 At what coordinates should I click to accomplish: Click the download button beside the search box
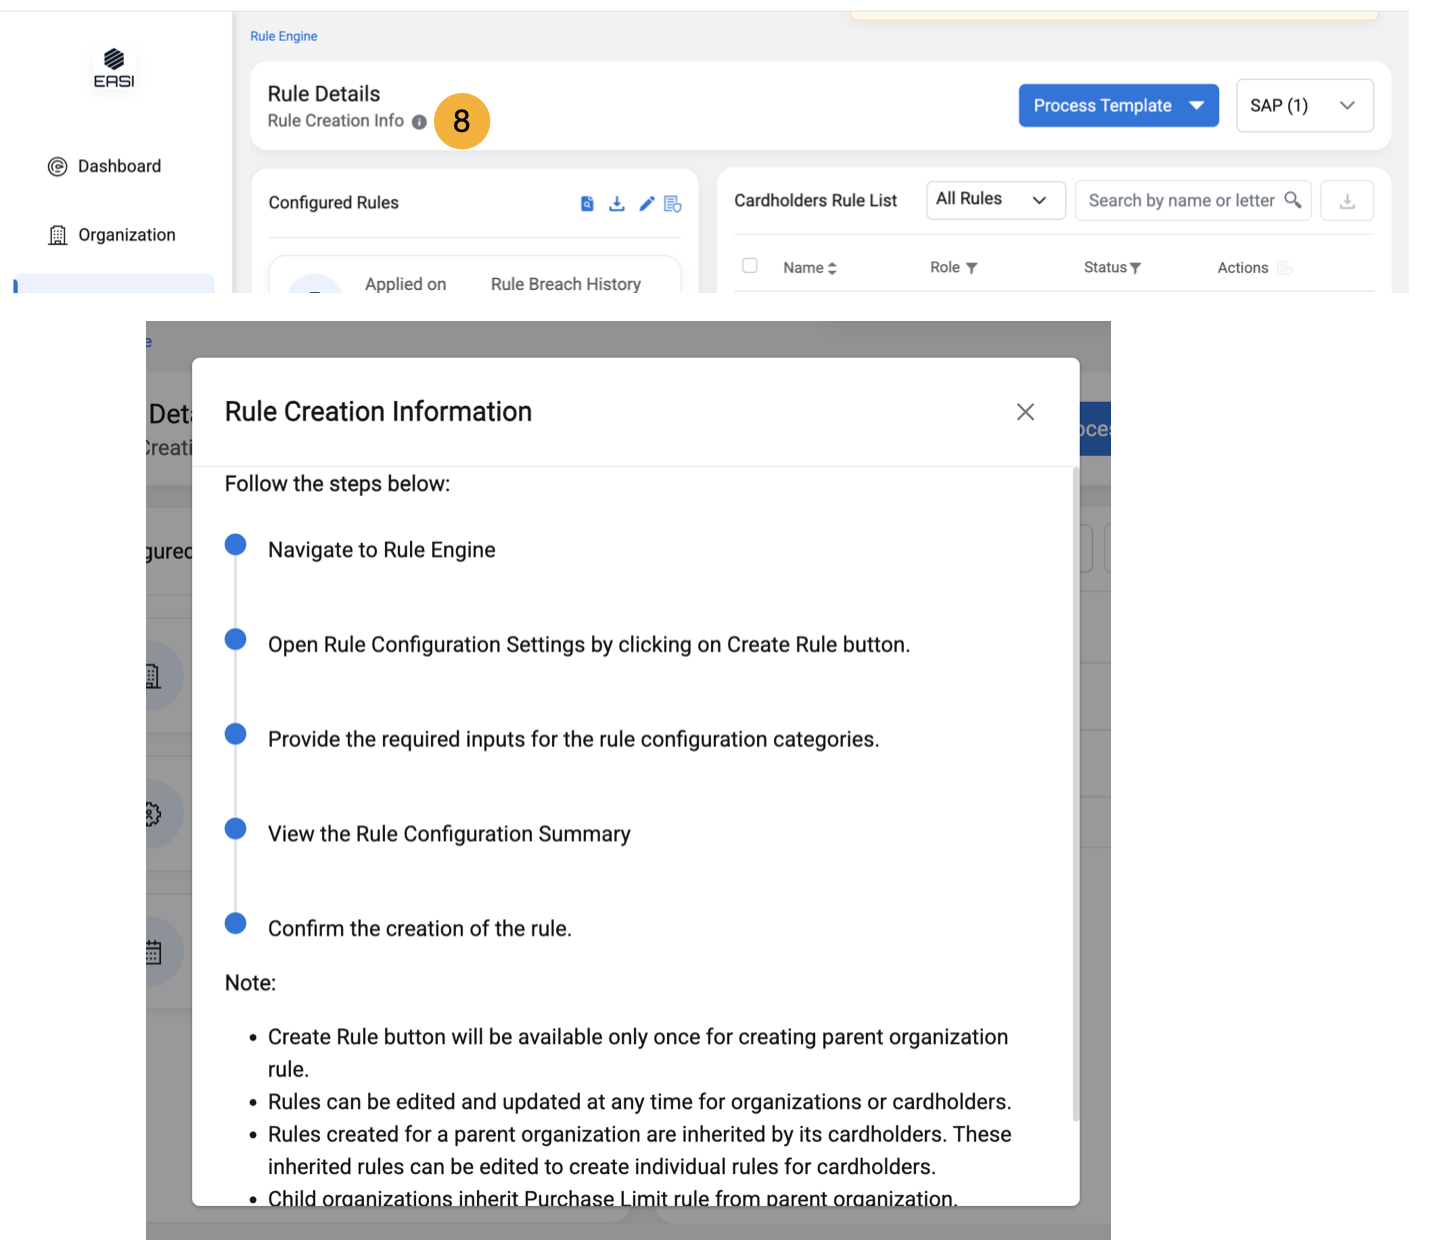pyautogui.click(x=1347, y=201)
